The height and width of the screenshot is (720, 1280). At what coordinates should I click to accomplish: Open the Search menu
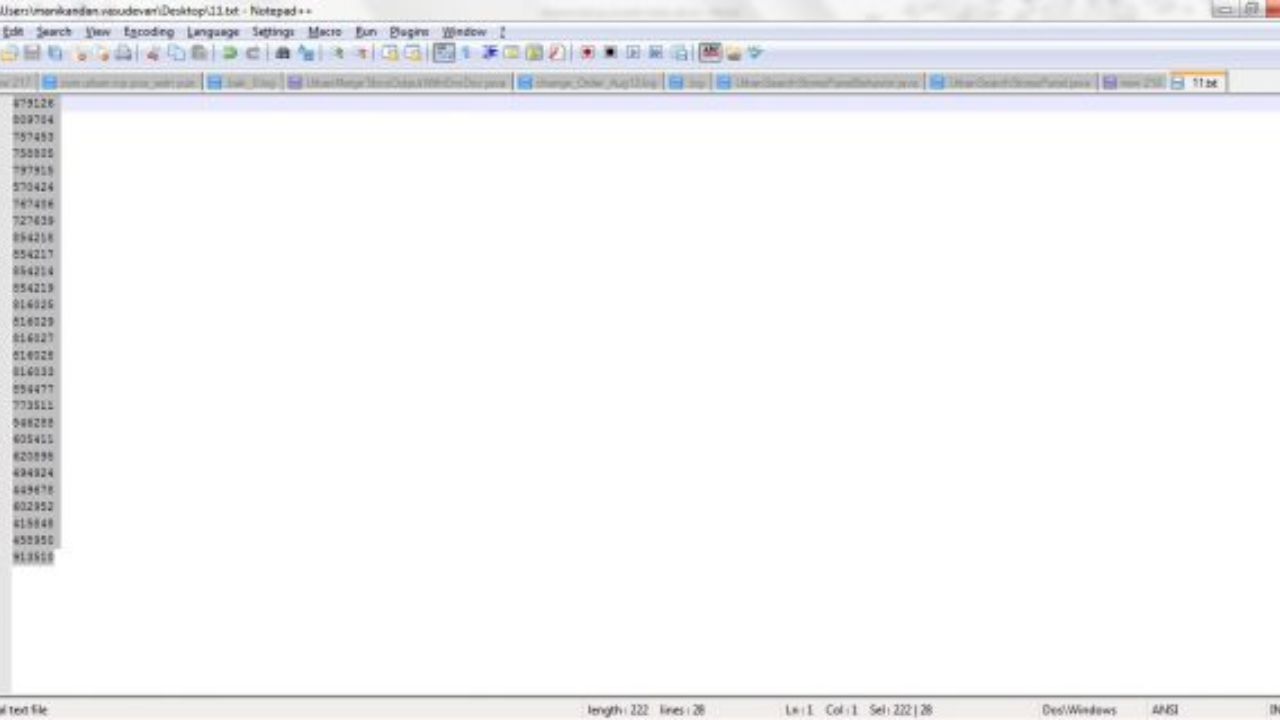click(54, 32)
